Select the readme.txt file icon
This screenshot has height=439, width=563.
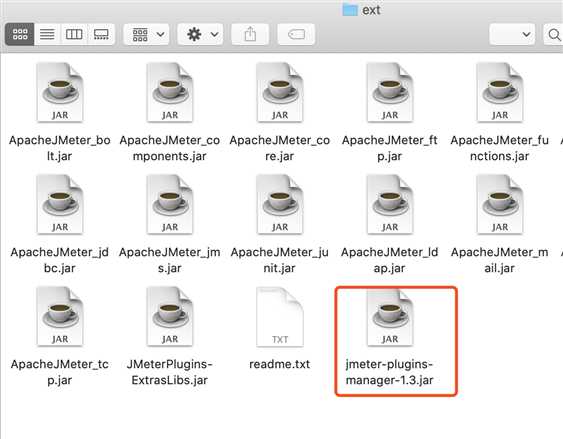click(x=280, y=317)
